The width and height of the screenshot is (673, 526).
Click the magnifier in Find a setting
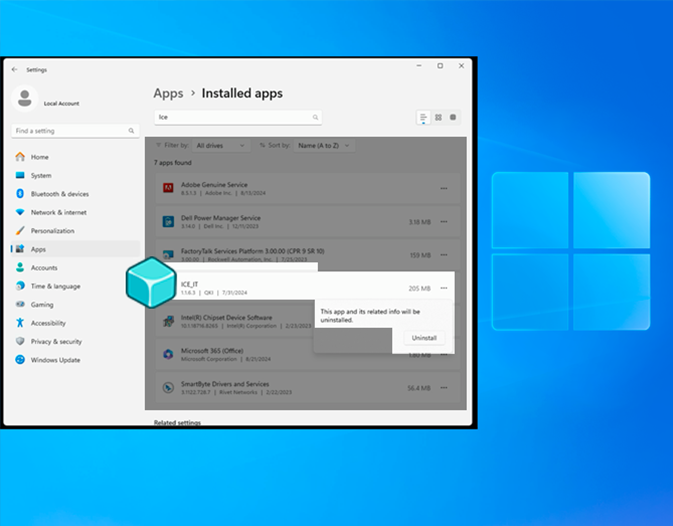point(131,131)
